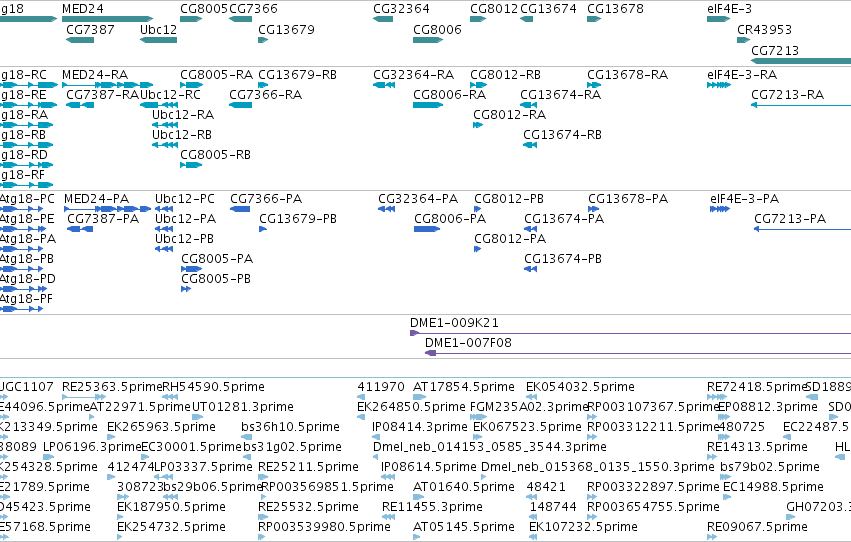Select transcript MED24-RA
Screen dimensions: 851x542
(107, 85)
